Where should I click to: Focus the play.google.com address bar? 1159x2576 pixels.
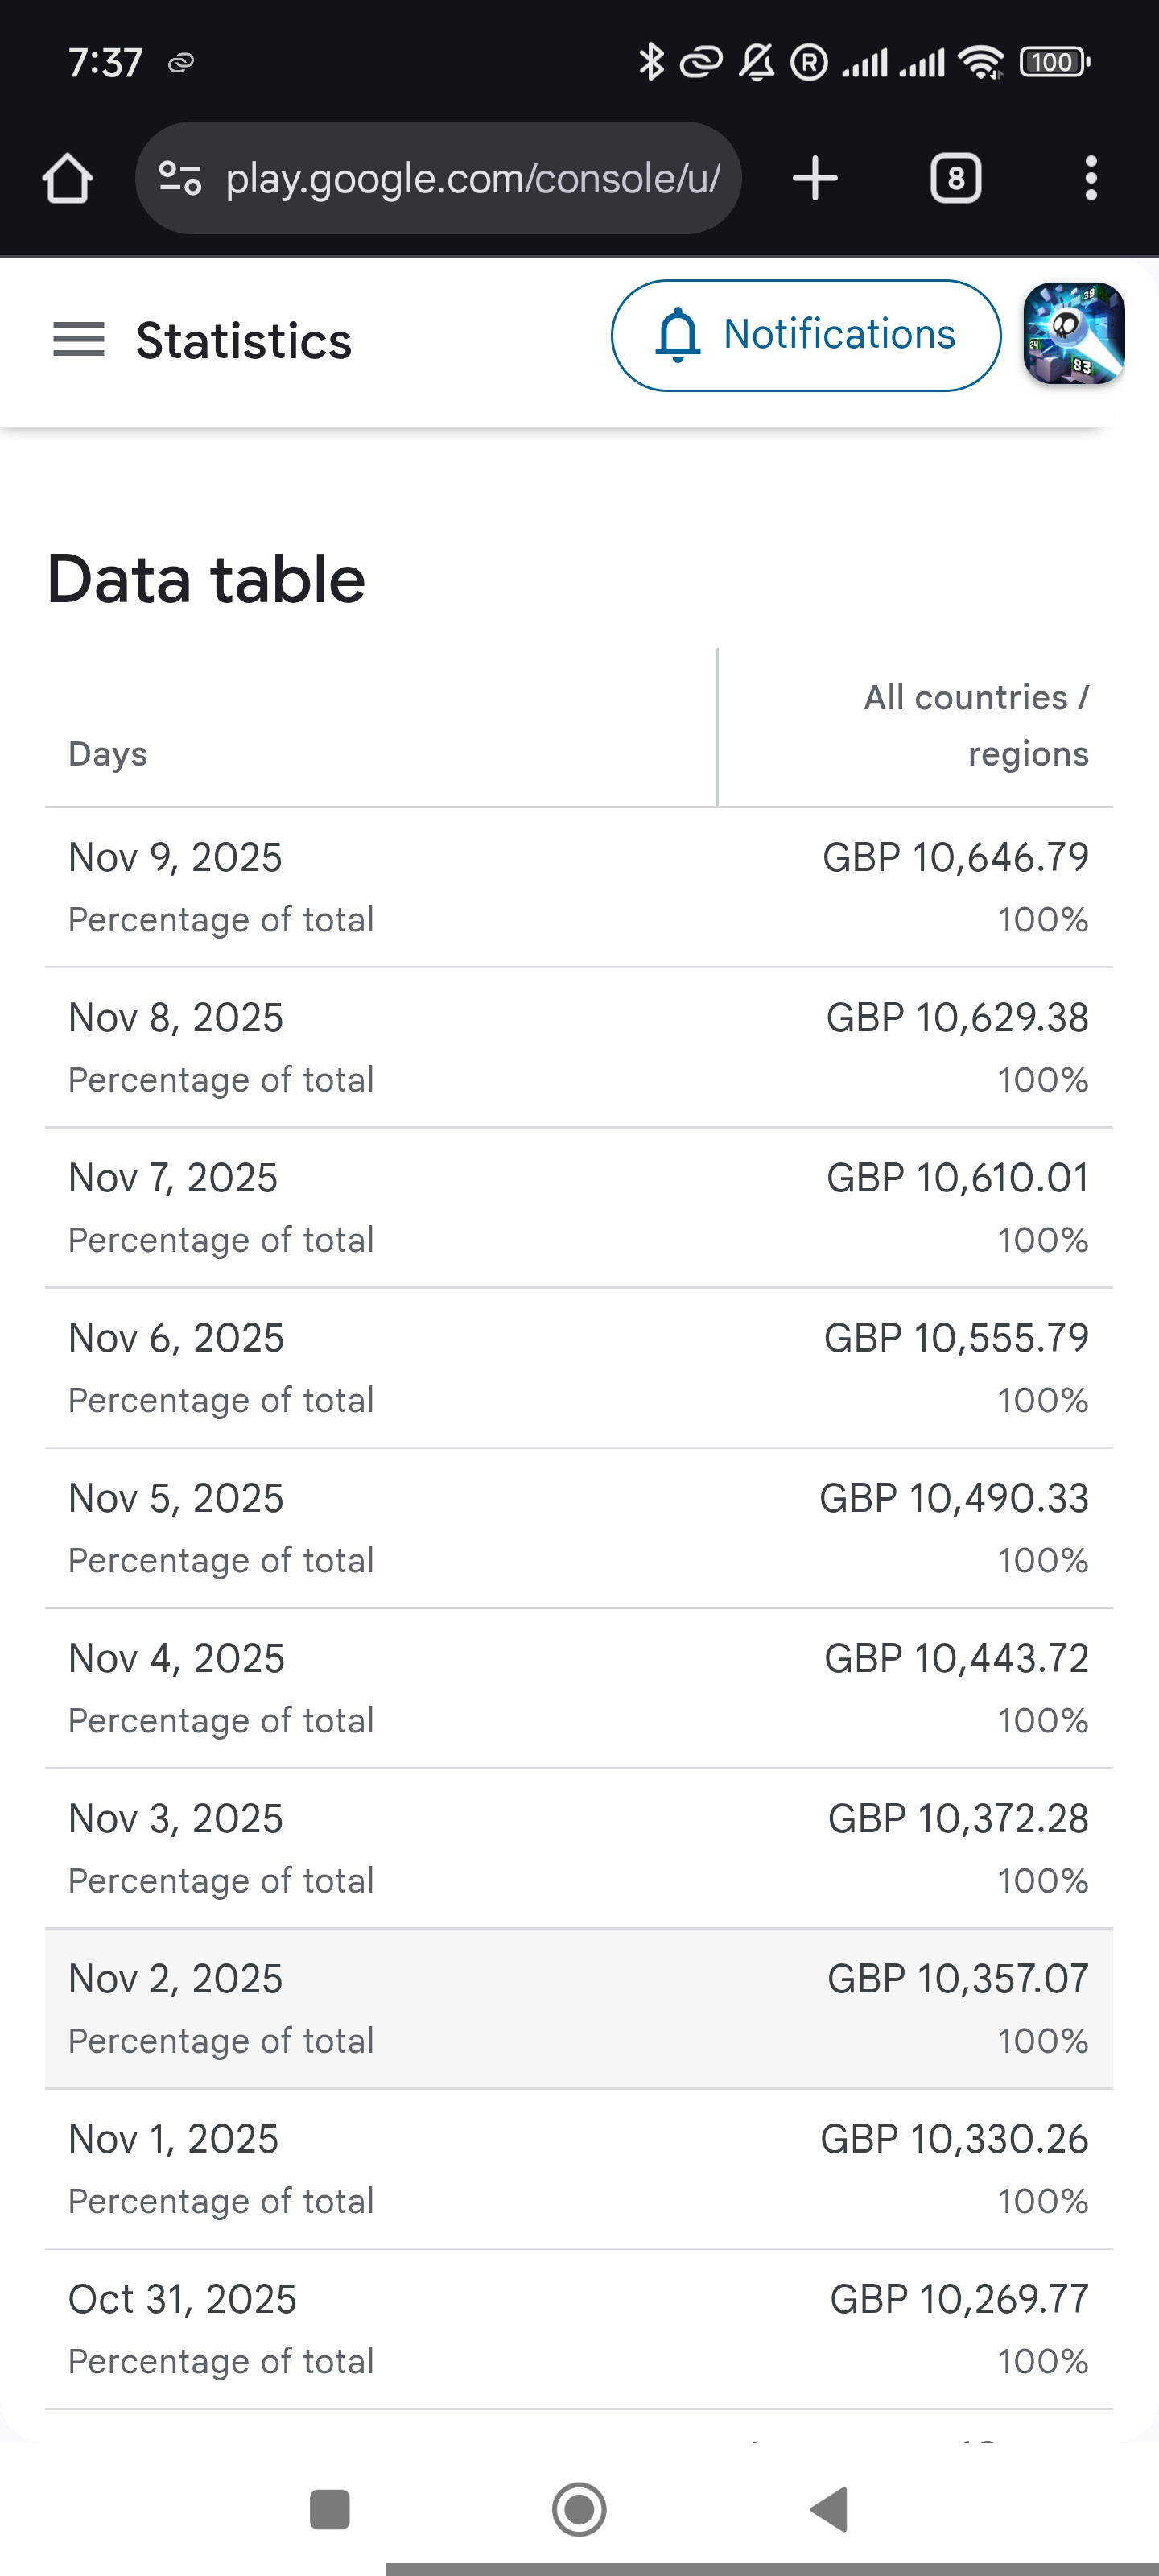tap(471, 179)
